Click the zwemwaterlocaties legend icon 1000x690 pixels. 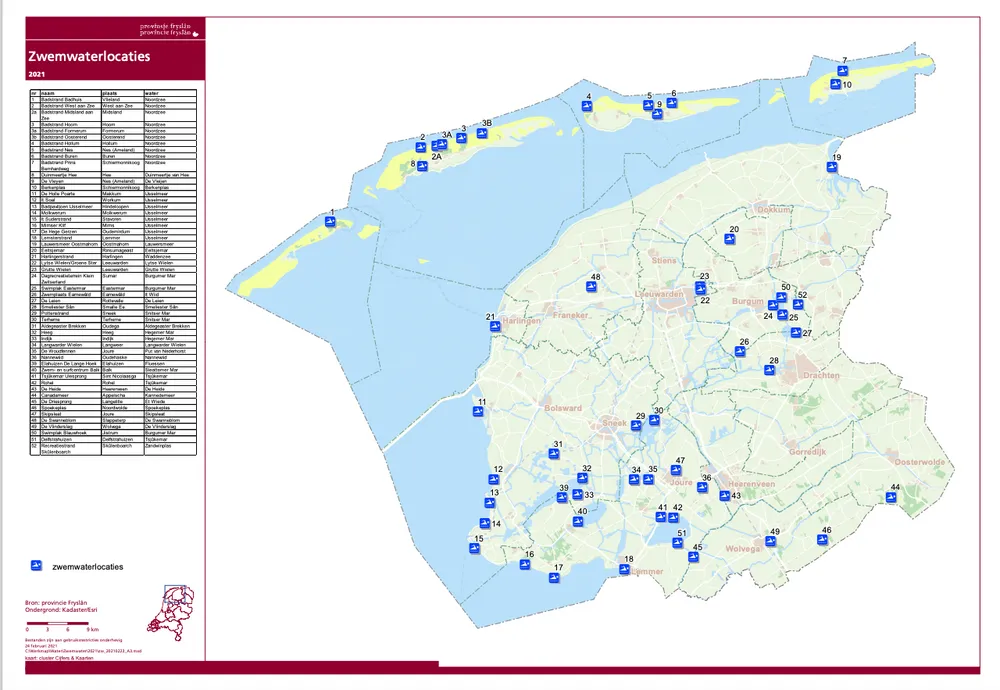tap(35, 566)
